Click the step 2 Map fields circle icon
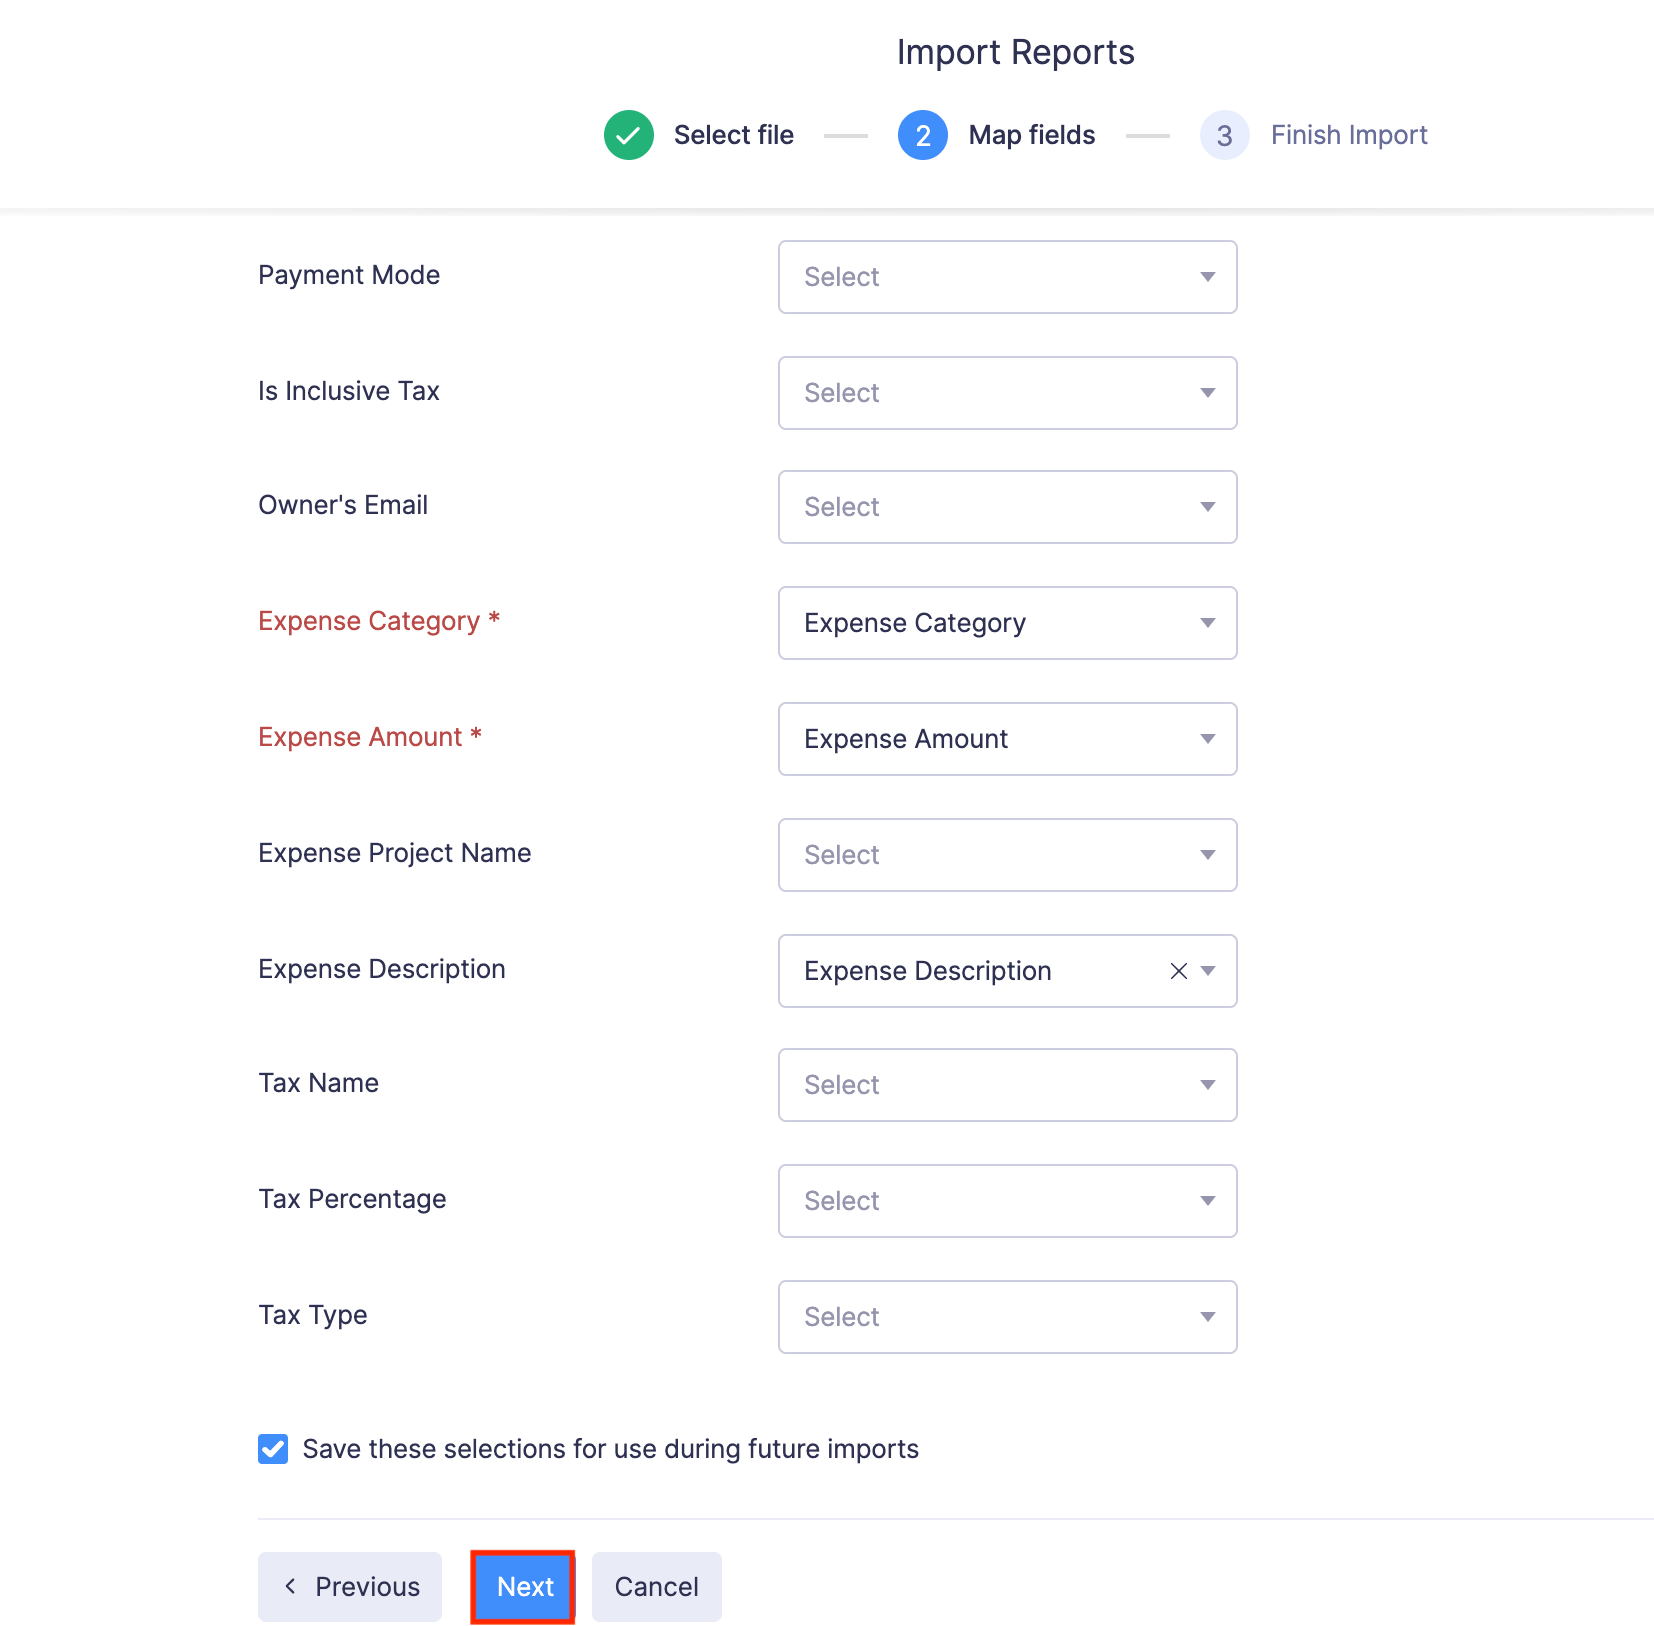This screenshot has width=1654, height=1626. coord(922,134)
